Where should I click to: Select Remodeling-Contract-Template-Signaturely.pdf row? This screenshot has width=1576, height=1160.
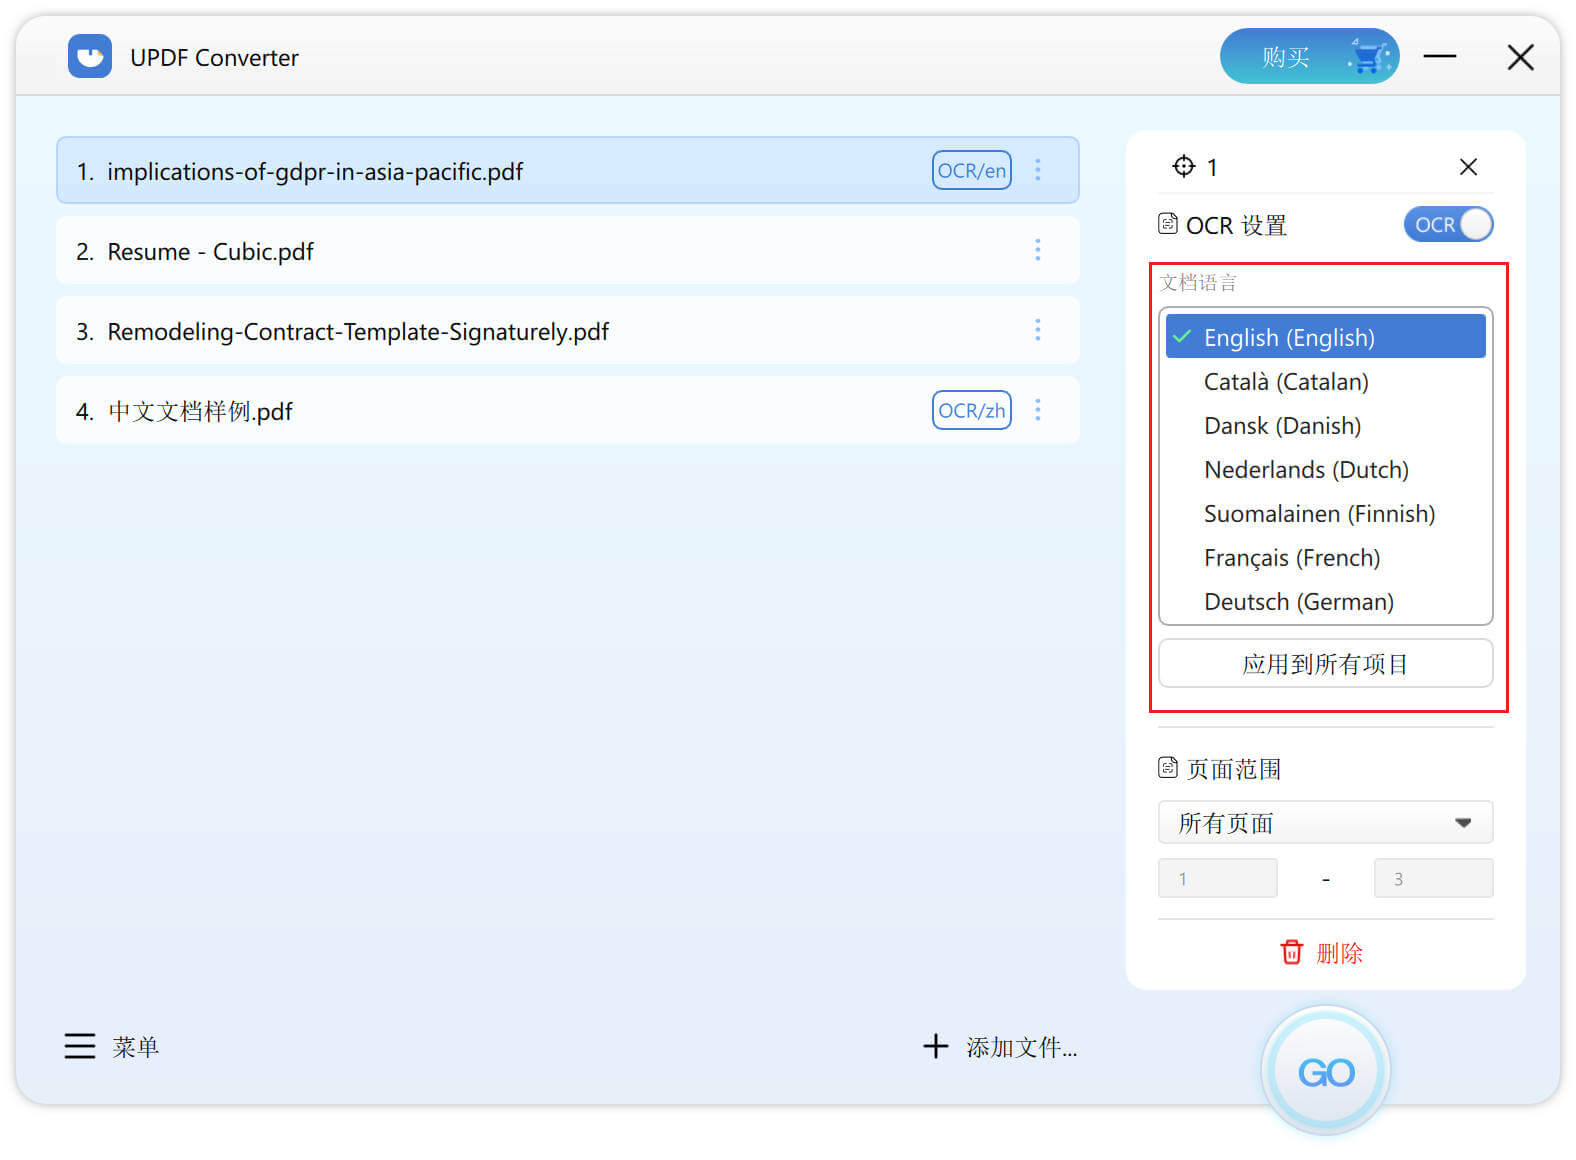(x=567, y=330)
